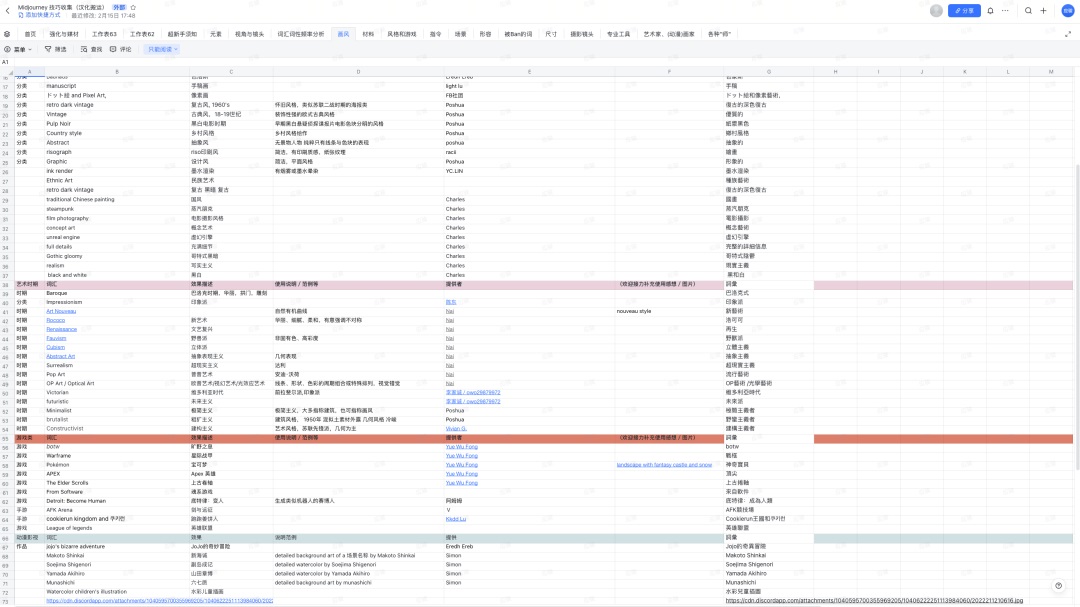Star the document as favorite

(x=134, y=8)
